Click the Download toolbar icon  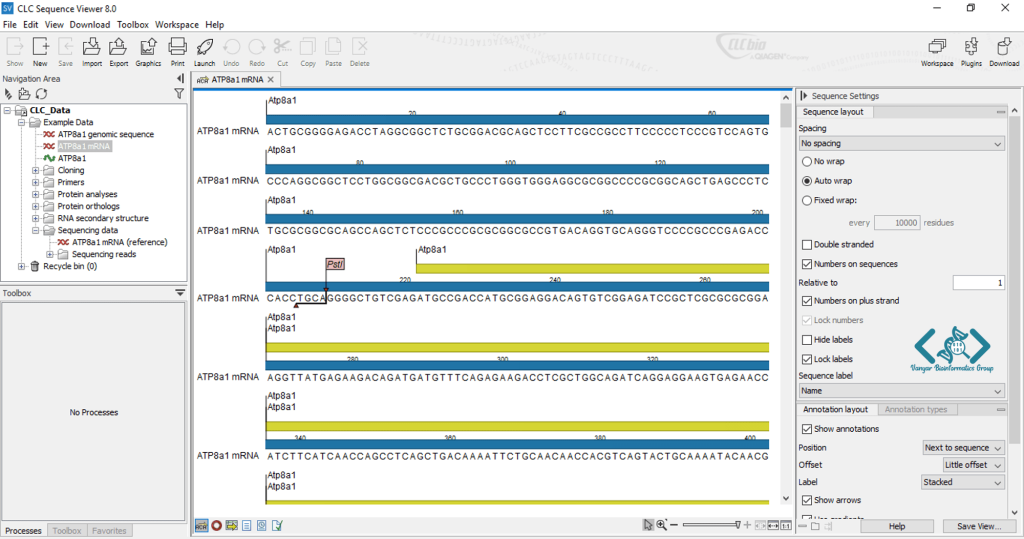(1004, 52)
